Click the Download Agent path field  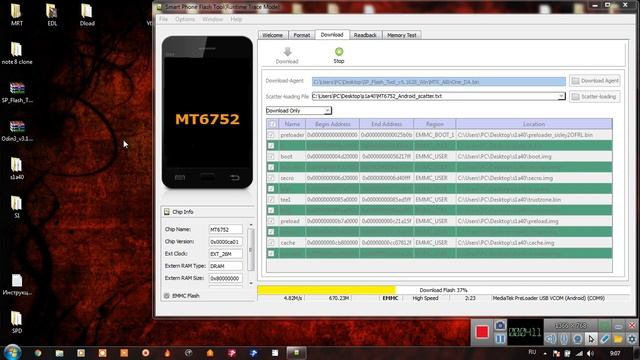point(439,82)
